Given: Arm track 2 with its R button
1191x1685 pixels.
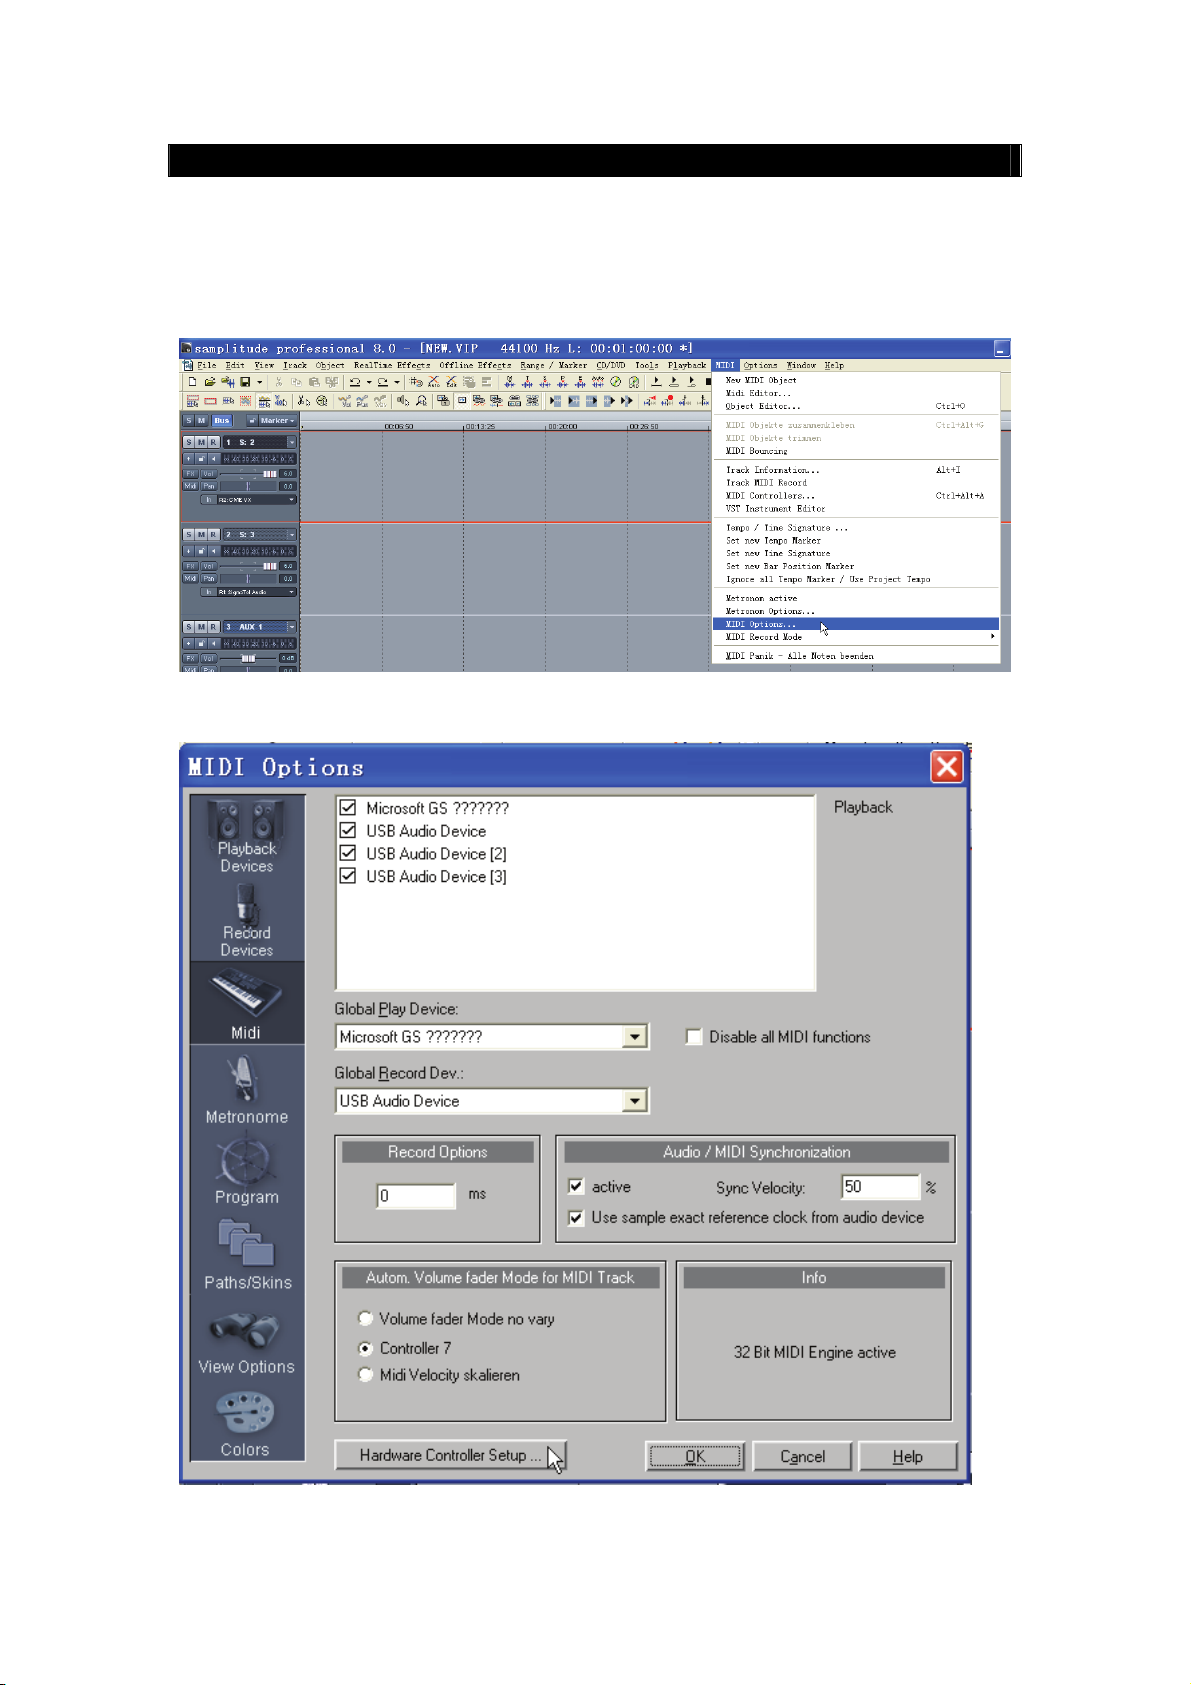Looking at the screenshot, I should coord(213,535).
